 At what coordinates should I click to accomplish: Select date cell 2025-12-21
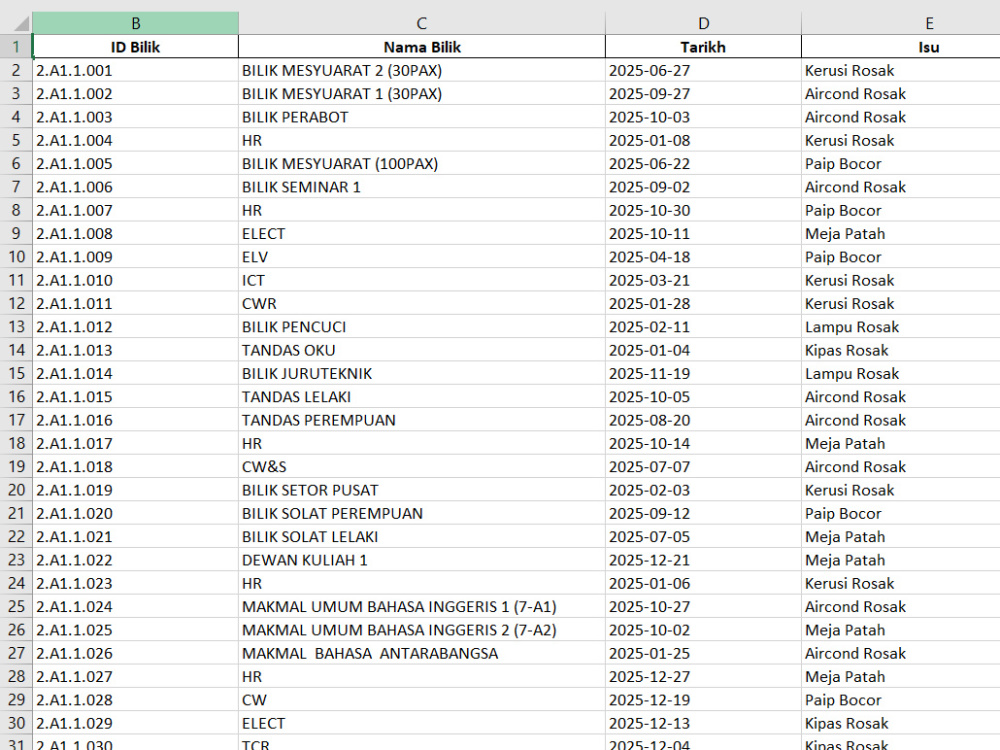[703, 560]
